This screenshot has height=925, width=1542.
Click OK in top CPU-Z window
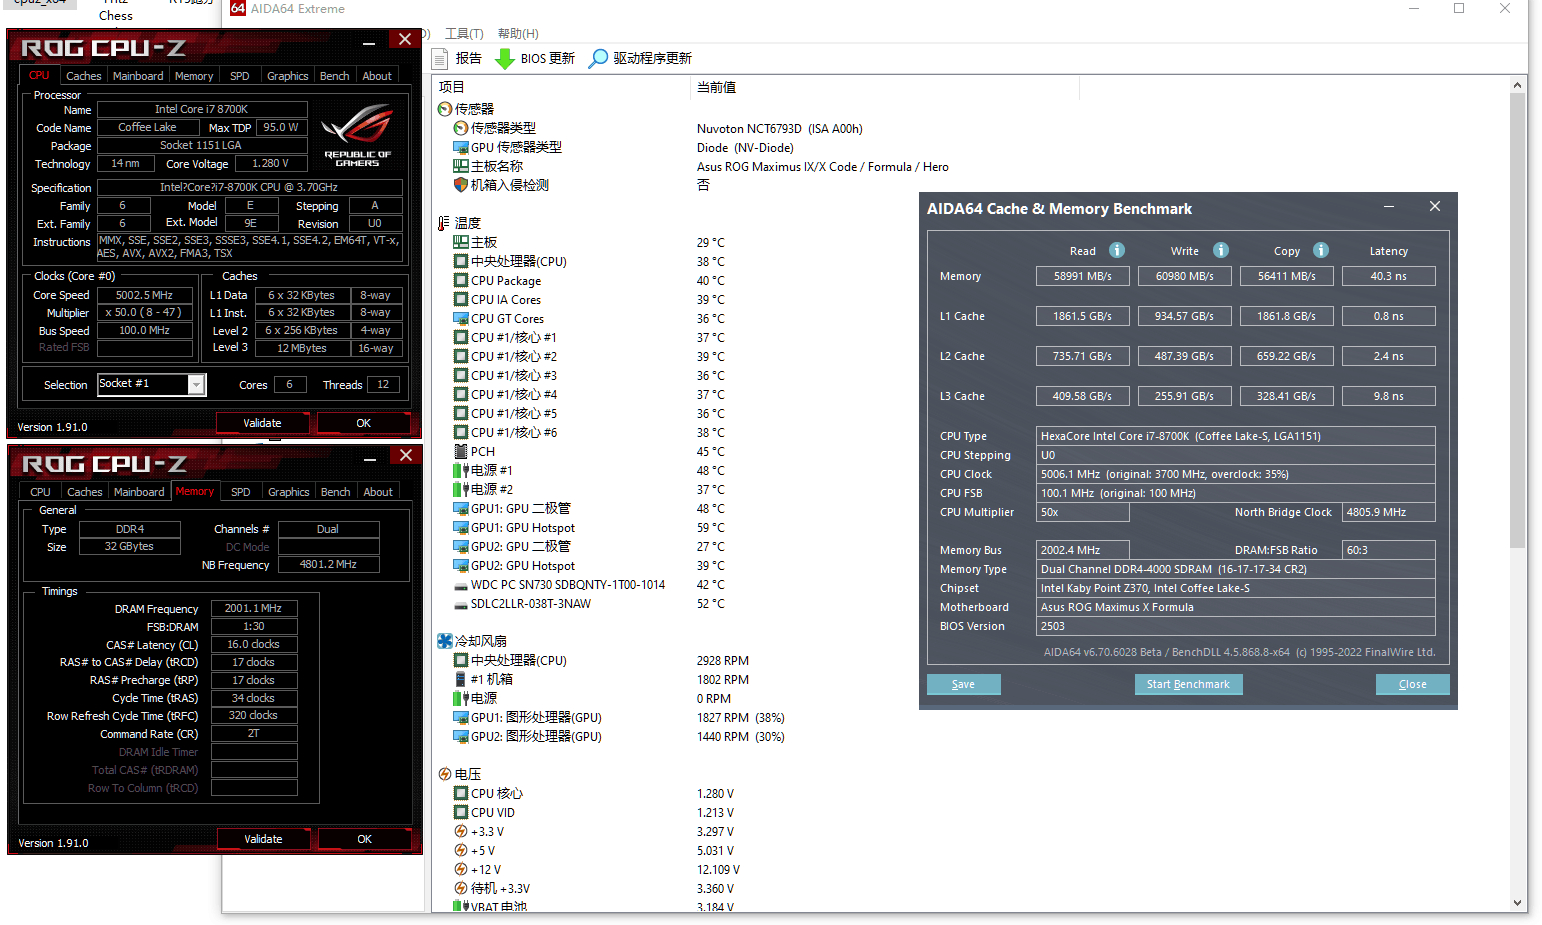364,423
